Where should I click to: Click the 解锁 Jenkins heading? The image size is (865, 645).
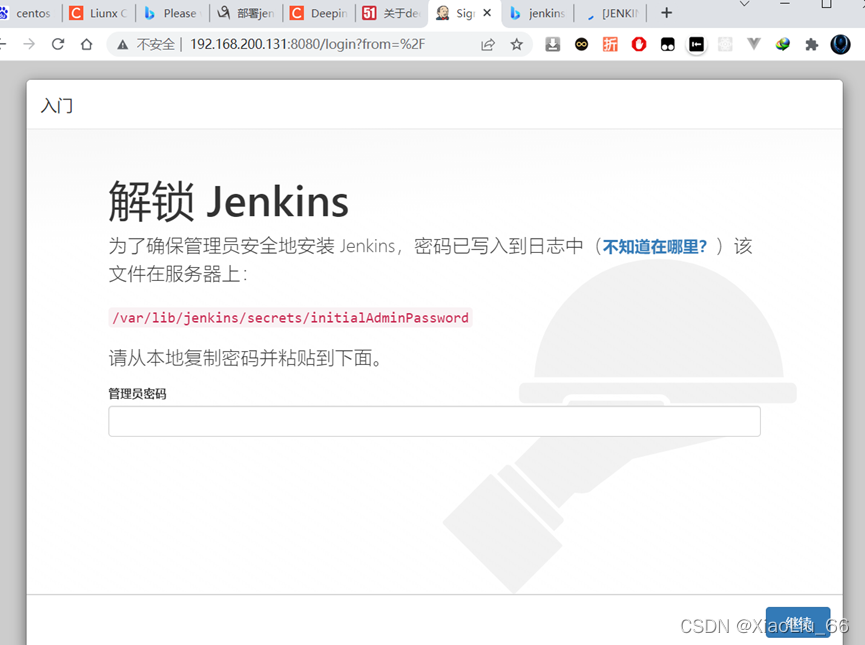228,201
